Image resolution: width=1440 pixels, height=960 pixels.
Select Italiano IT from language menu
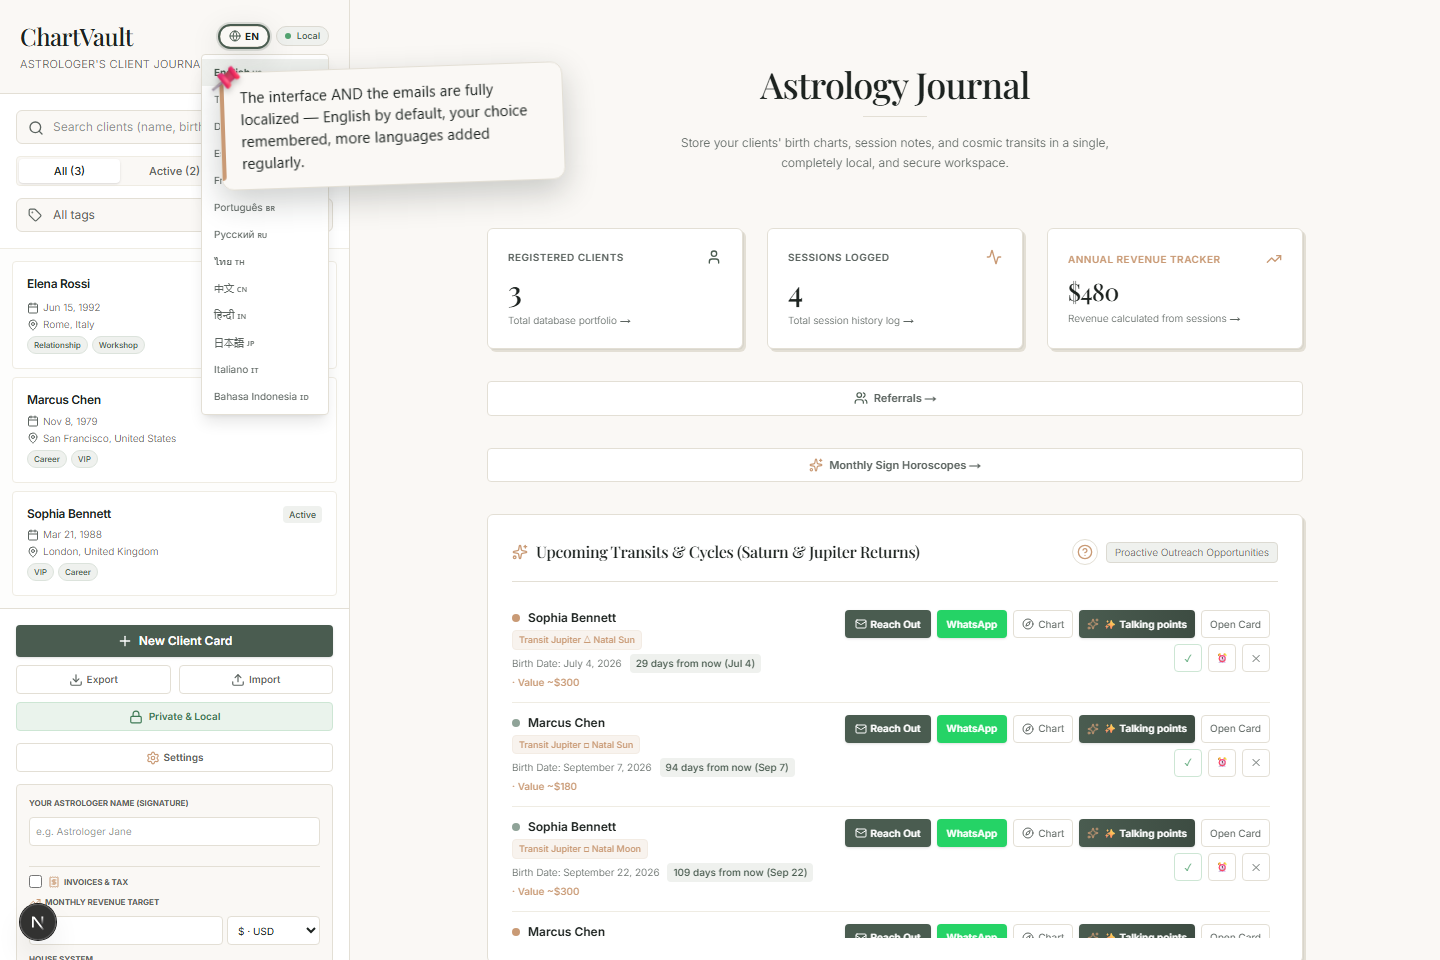(265, 370)
